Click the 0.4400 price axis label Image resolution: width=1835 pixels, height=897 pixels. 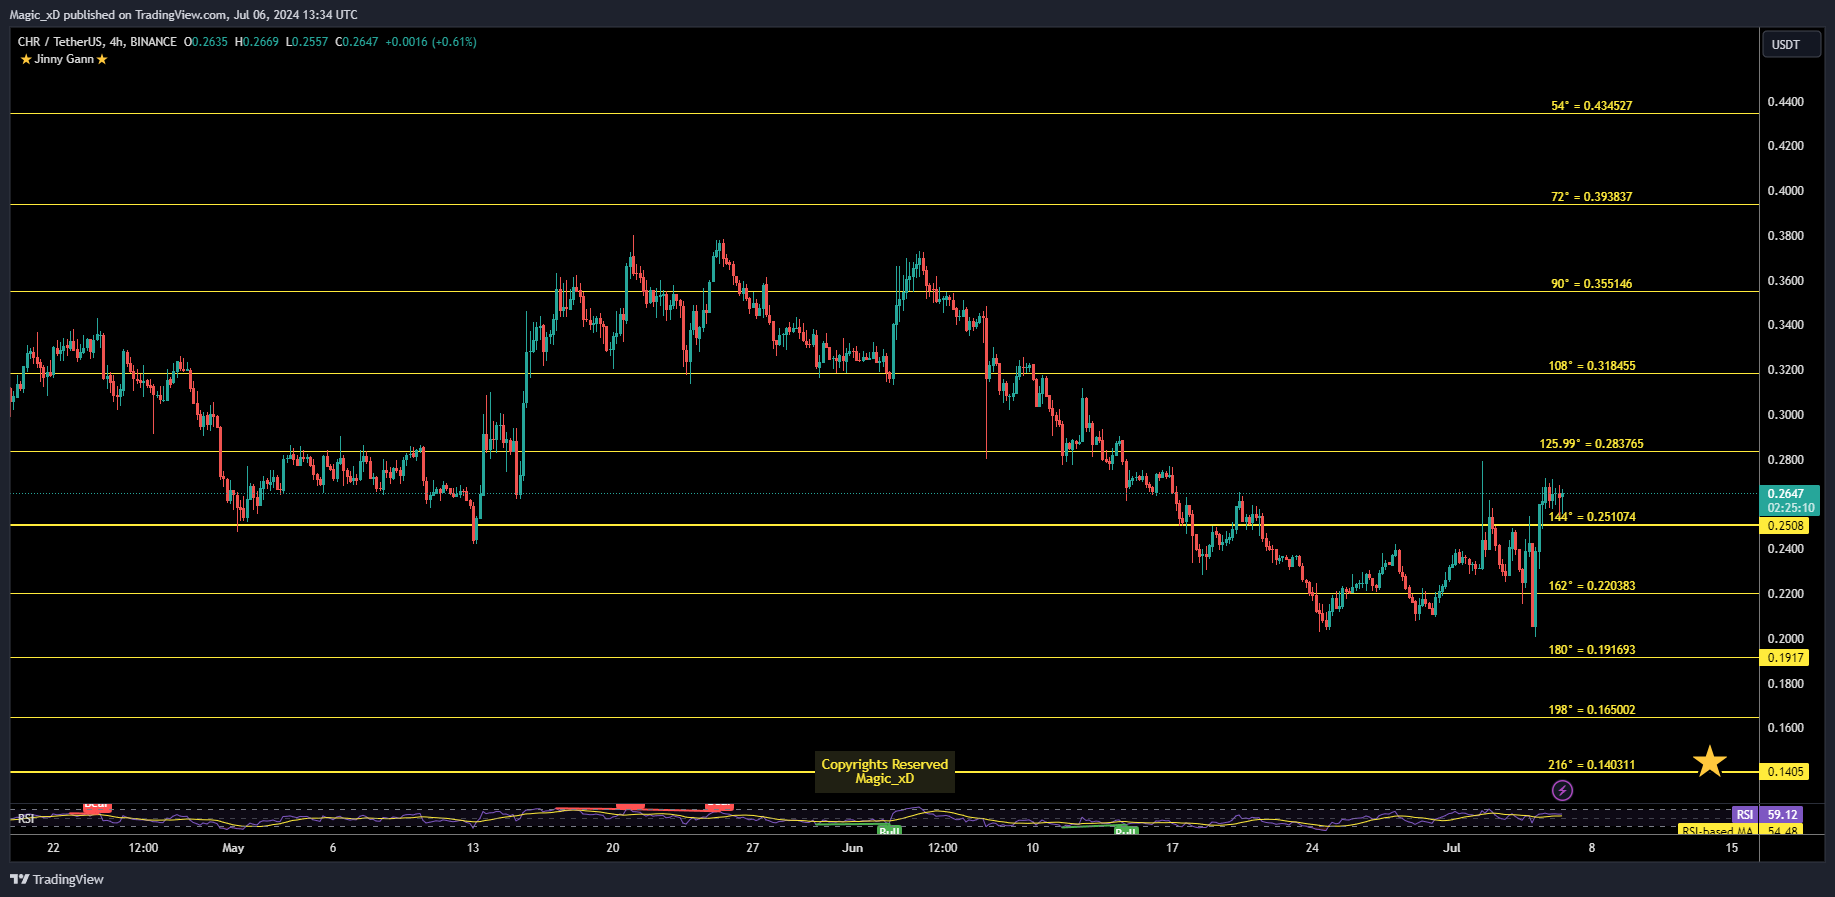click(x=1786, y=102)
